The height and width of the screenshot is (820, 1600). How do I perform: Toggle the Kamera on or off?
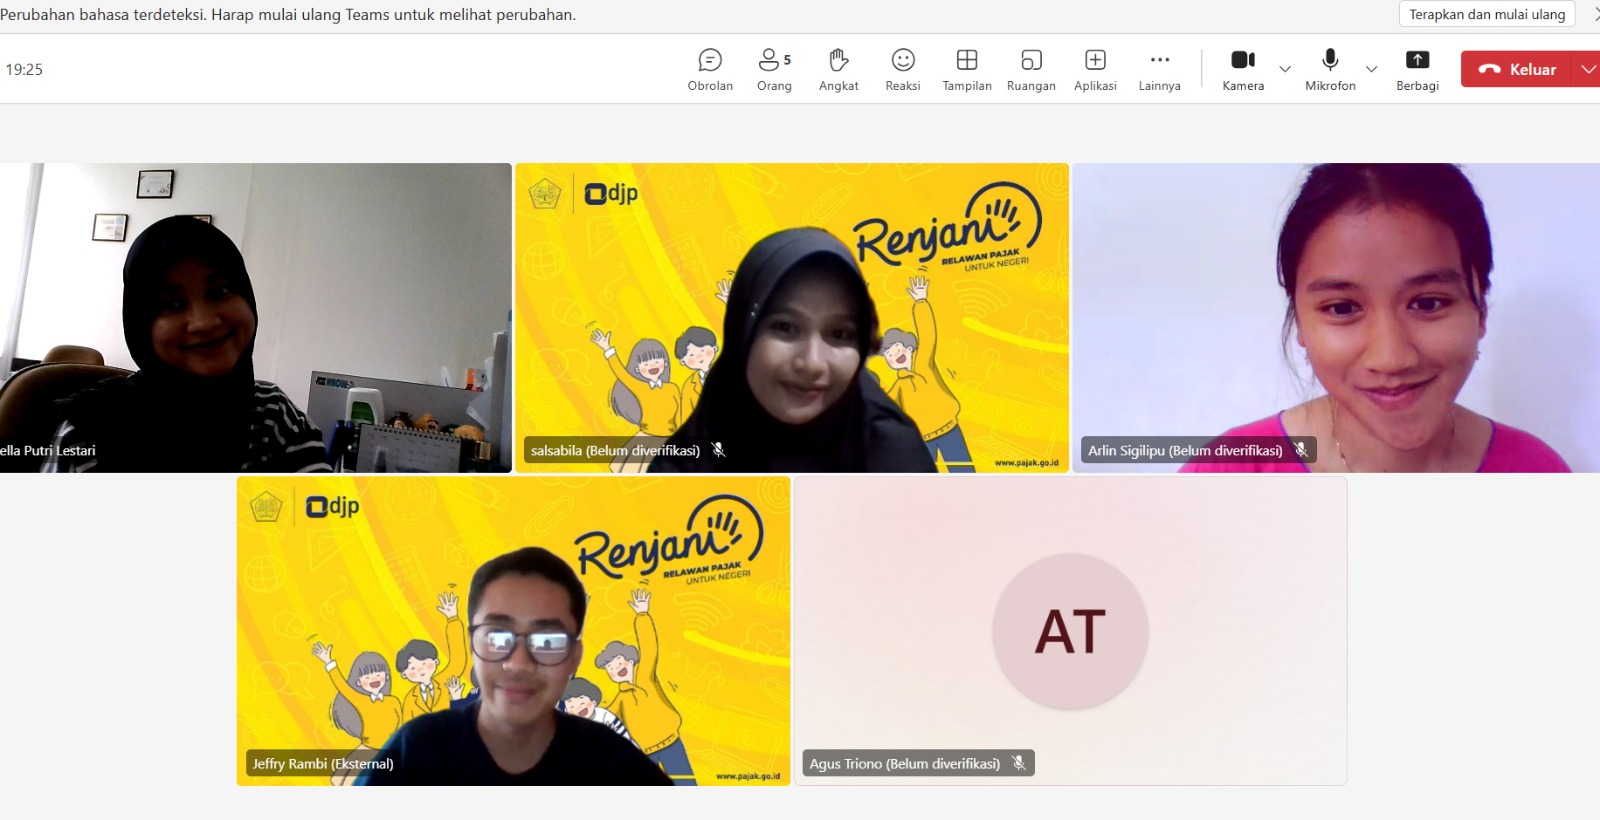(1243, 69)
